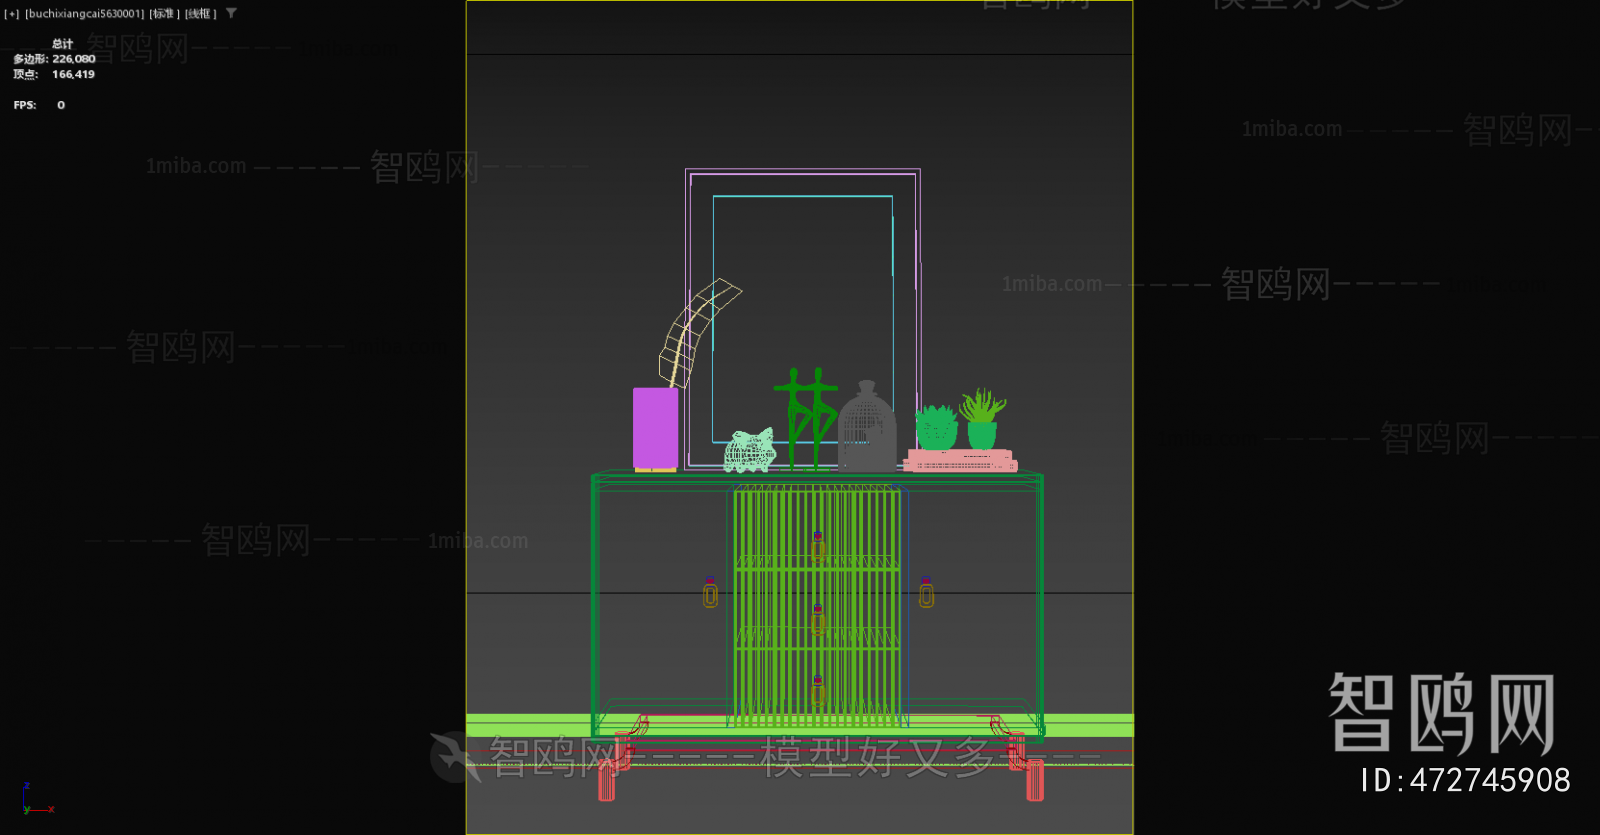Open the [+] general viewport menu
The width and height of the screenshot is (1600, 835).
click(11, 14)
